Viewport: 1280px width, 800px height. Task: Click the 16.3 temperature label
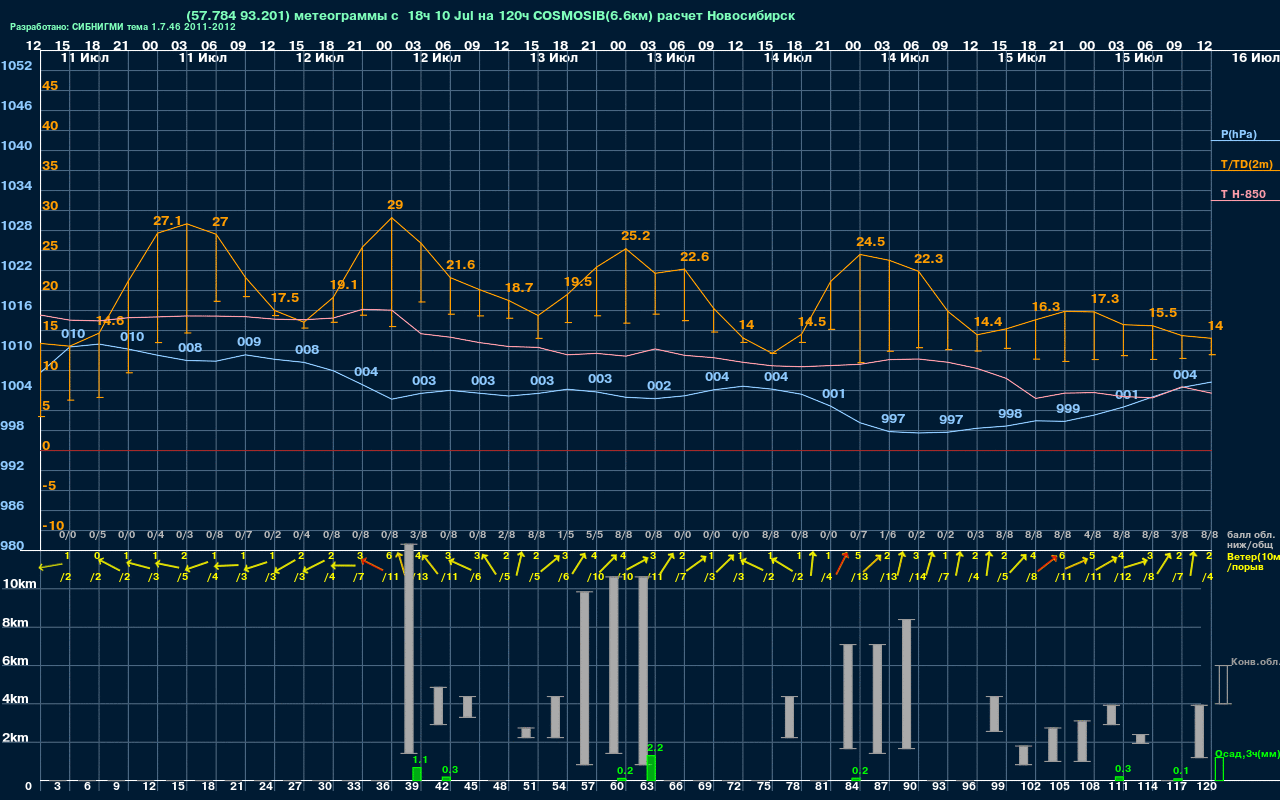coord(1046,307)
